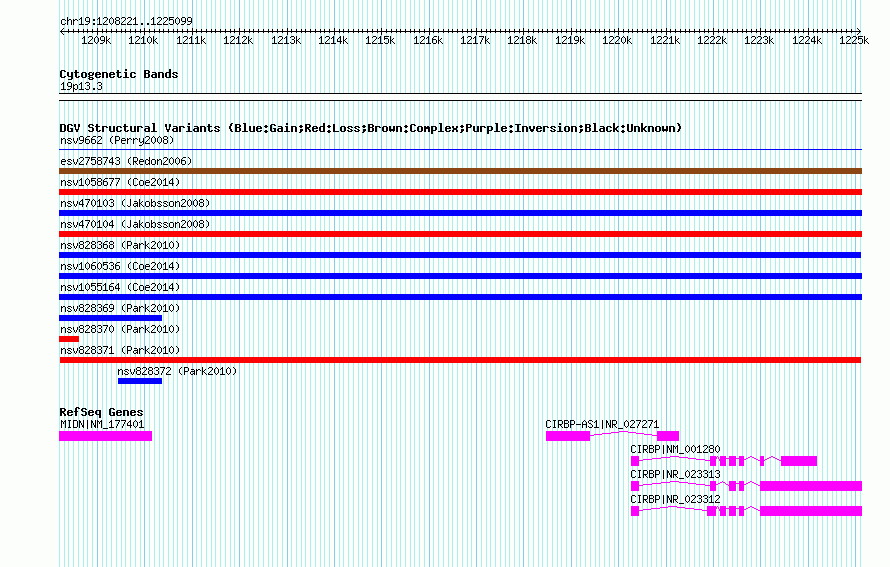Viewport: 890px width, 567px height.
Task: Click the CIRBP|NM_001280 transcript label
Action: click(x=675, y=450)
